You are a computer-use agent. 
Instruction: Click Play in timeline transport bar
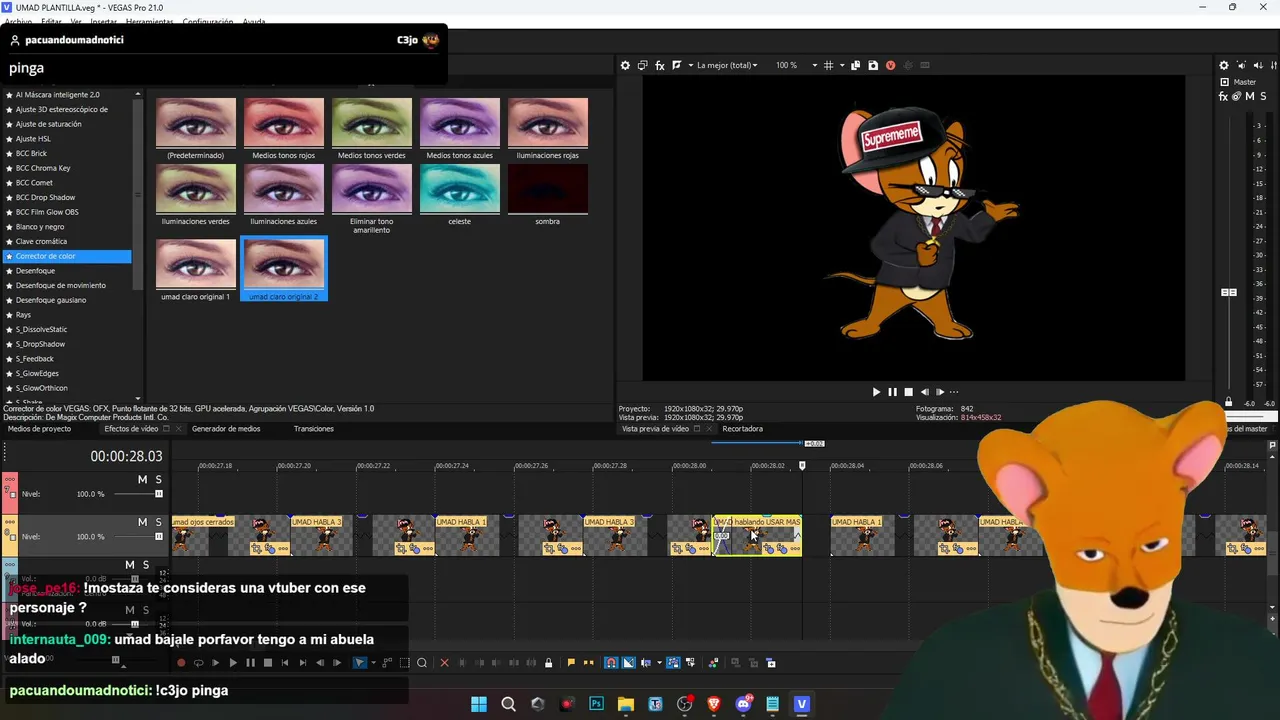(x=233, y=663)
